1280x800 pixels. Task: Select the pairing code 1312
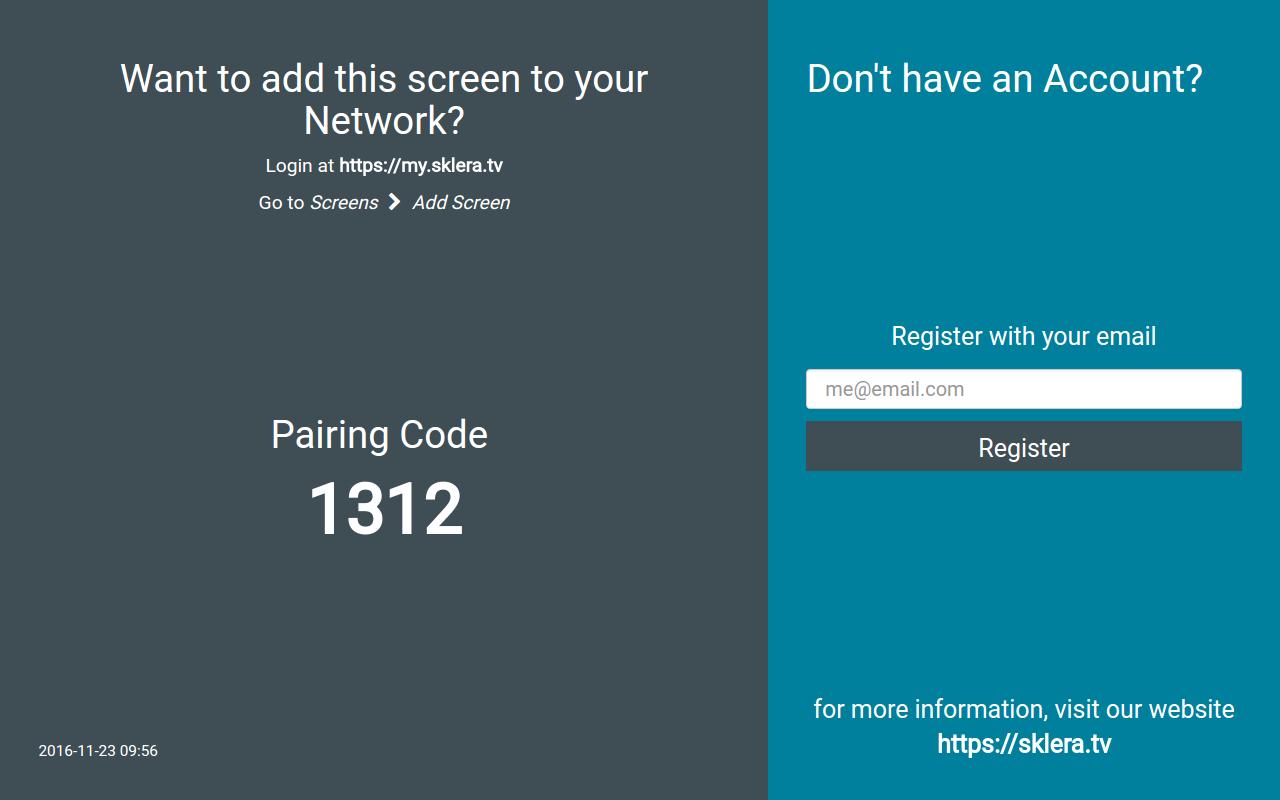pyautogui.click(x=385, y=509)
